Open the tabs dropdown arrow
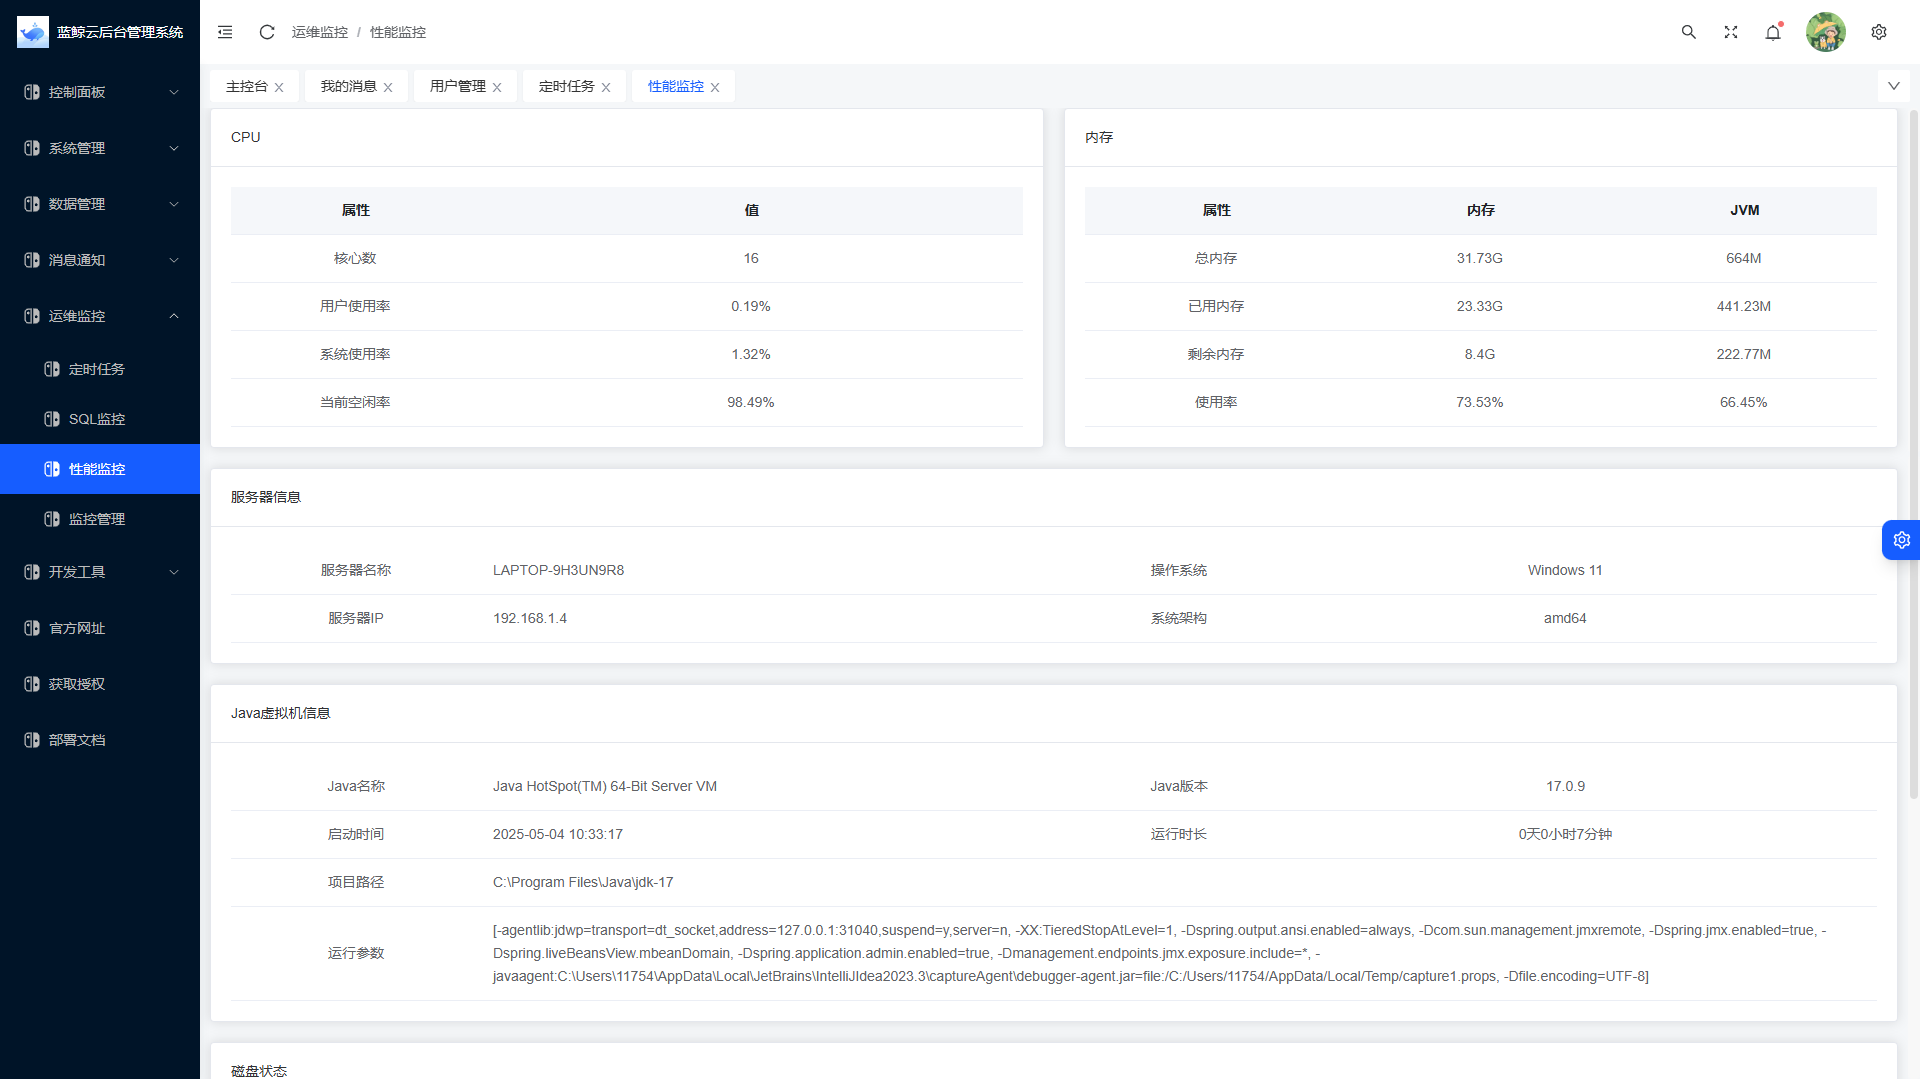The height and width of the screenshot is (1079, 1920). 1893,86
